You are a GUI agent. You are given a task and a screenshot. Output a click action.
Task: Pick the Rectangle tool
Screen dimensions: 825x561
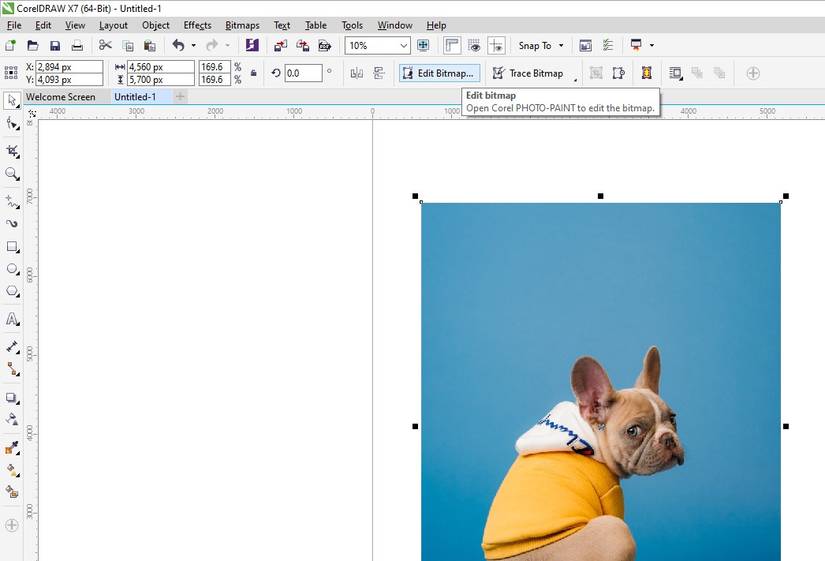coord(12,246)
